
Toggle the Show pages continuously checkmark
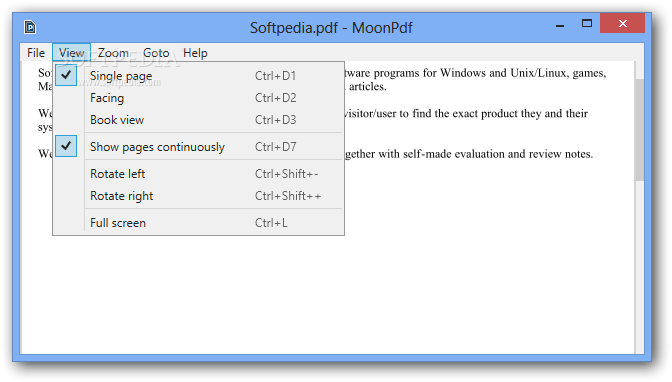[66, 146]
